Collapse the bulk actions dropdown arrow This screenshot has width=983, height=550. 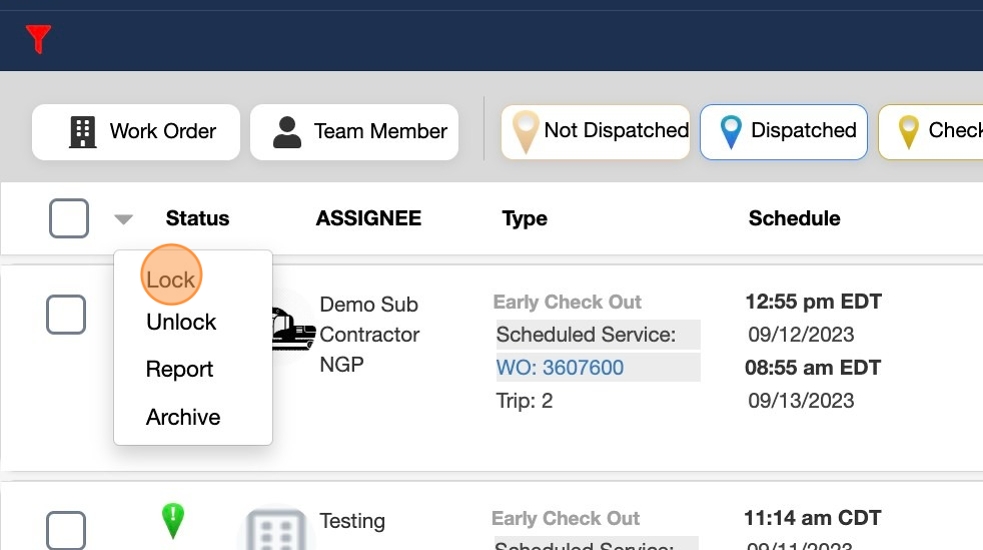(x=123, y=219)
